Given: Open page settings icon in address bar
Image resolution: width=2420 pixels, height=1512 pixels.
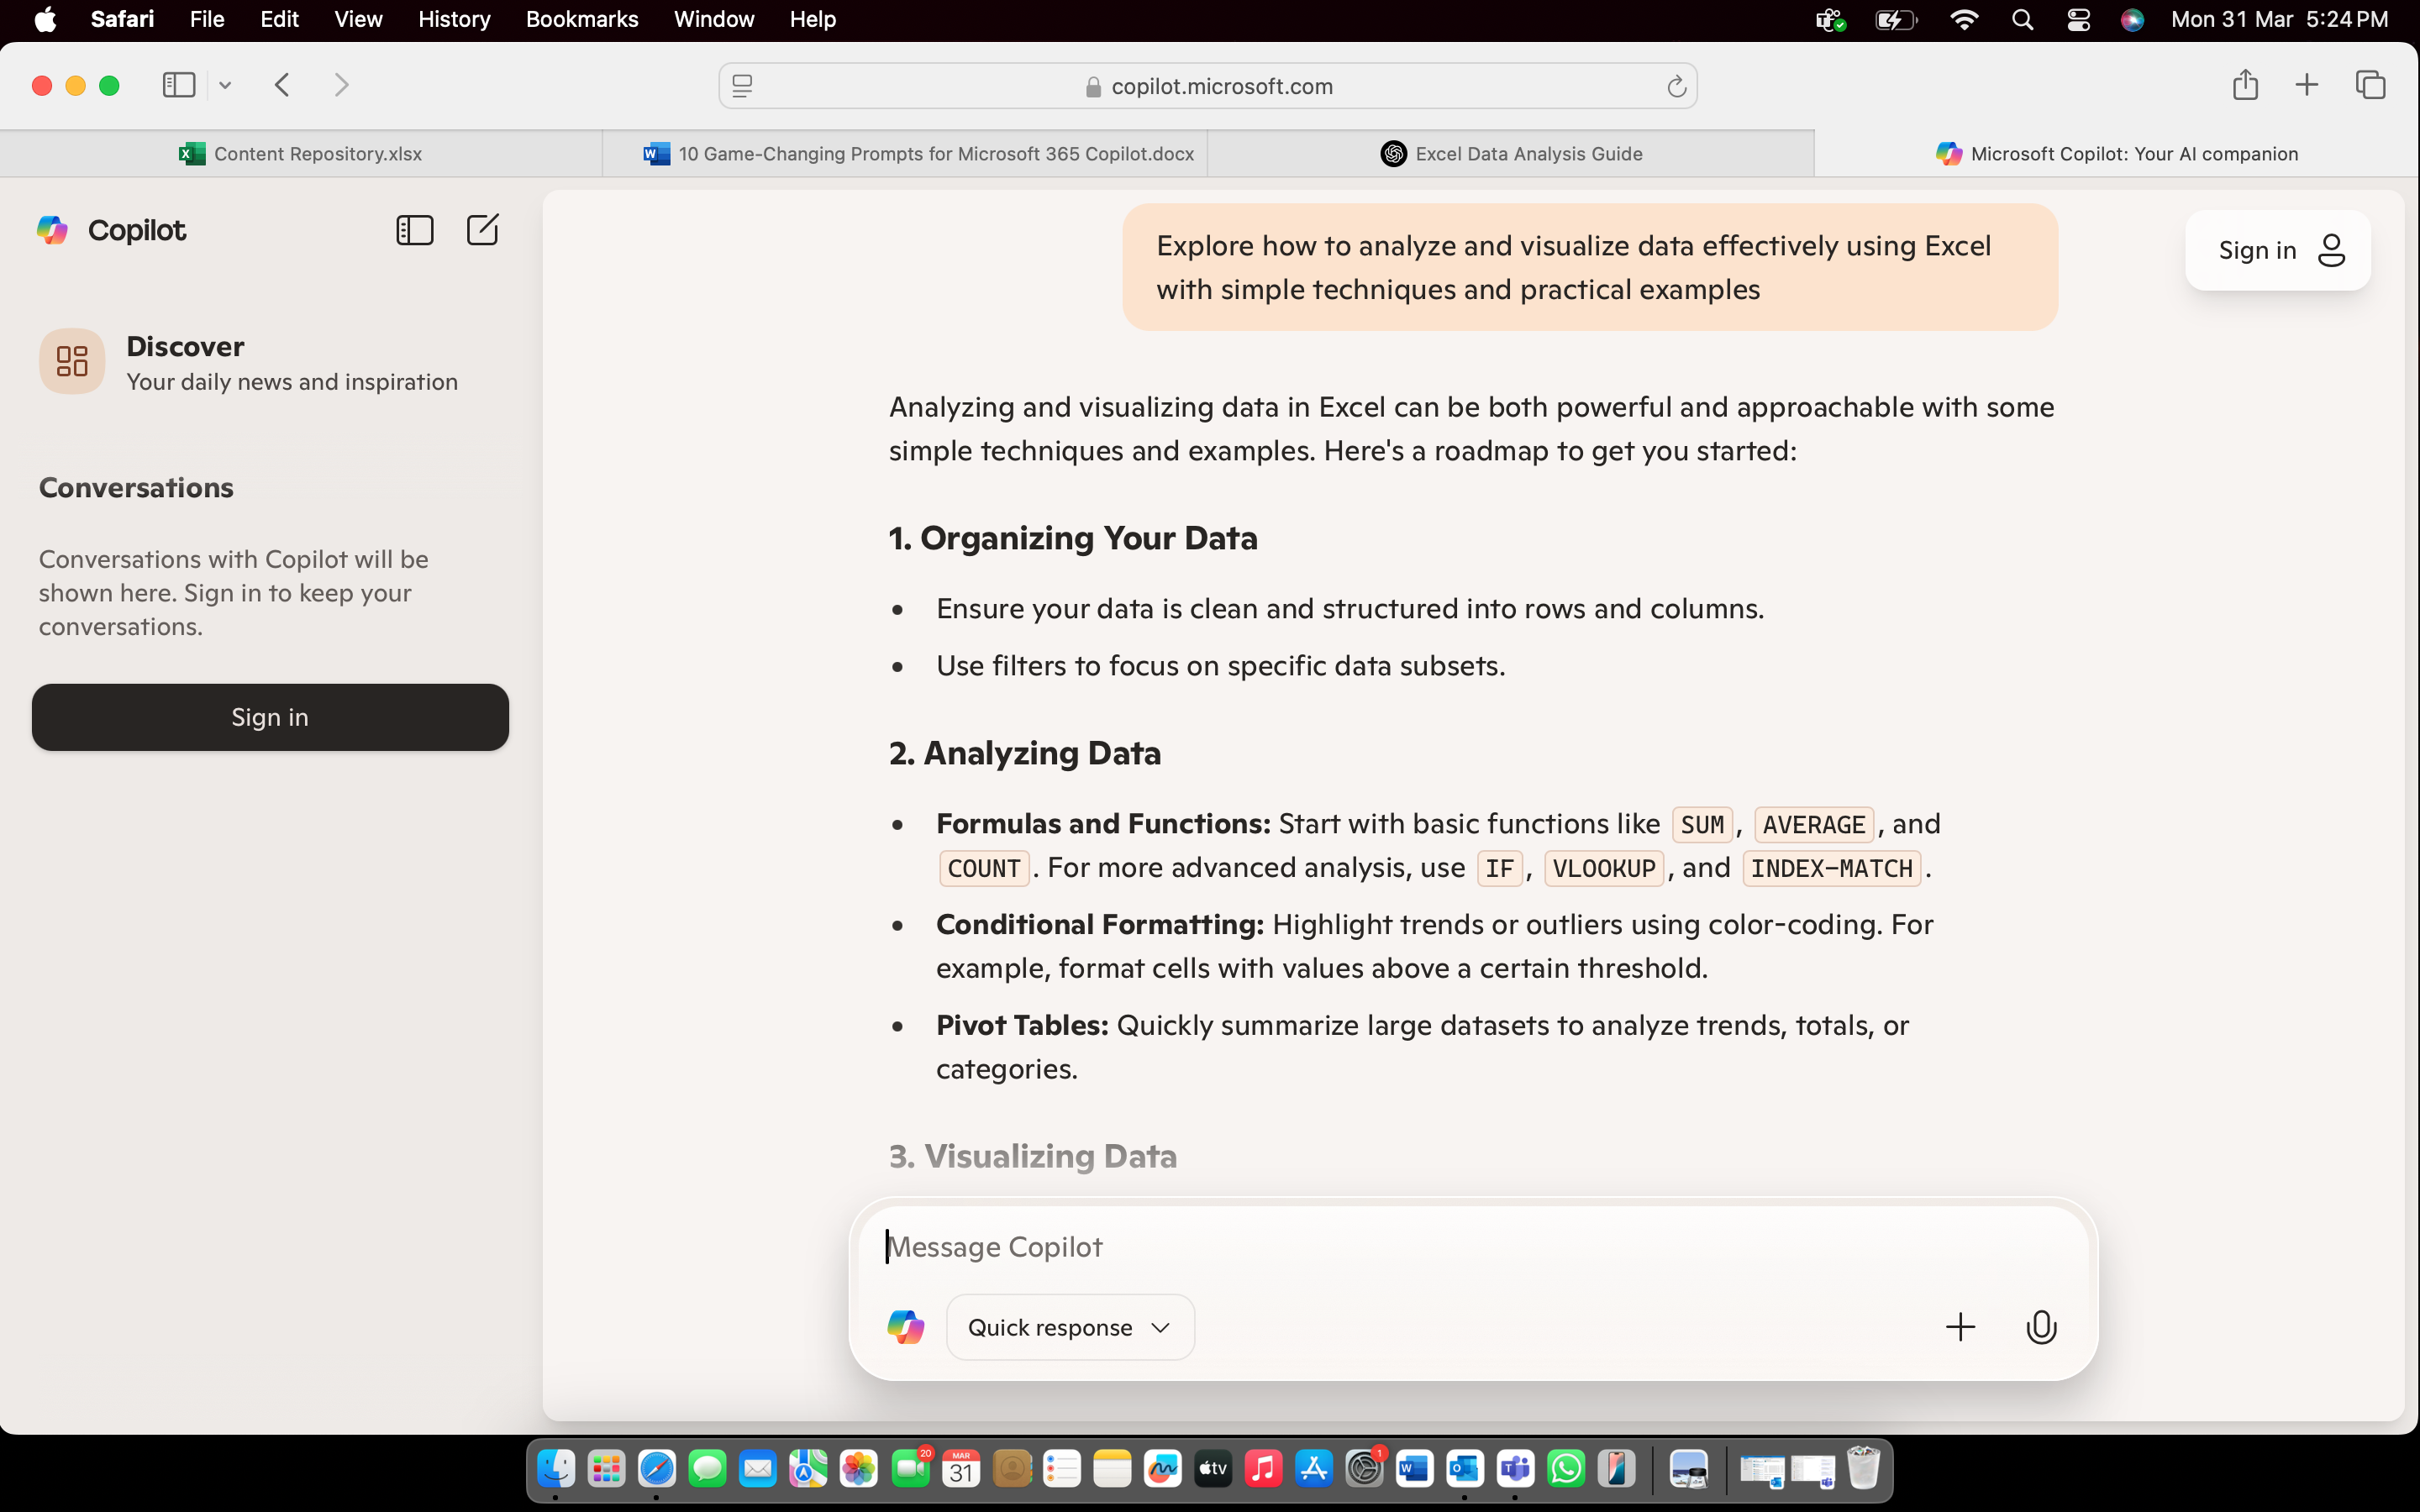Looking at the screenshot, I should [x=742, y=87].
